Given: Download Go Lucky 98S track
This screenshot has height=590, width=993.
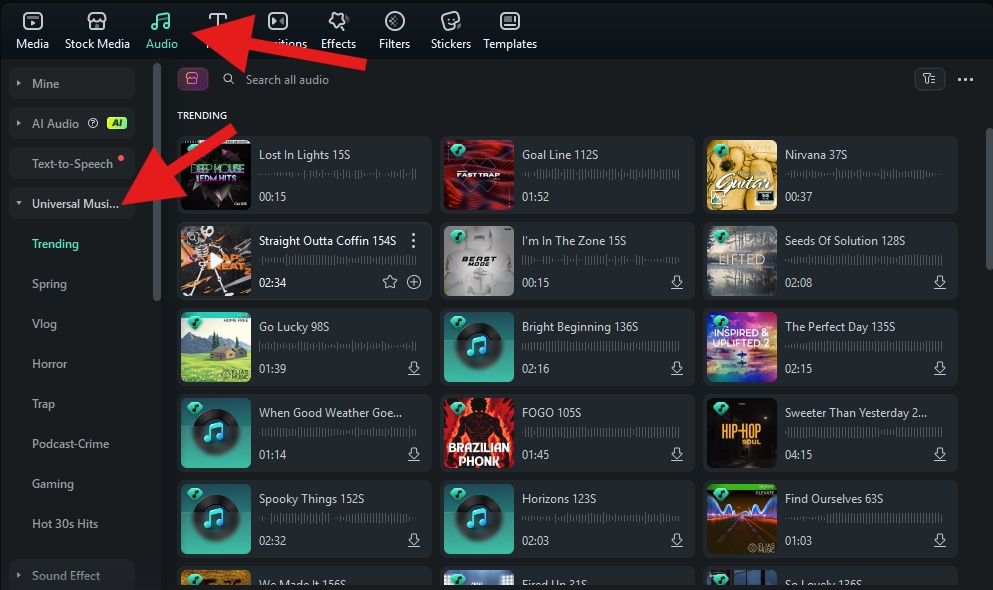Looking at the screenshot, I should [414, 368].
